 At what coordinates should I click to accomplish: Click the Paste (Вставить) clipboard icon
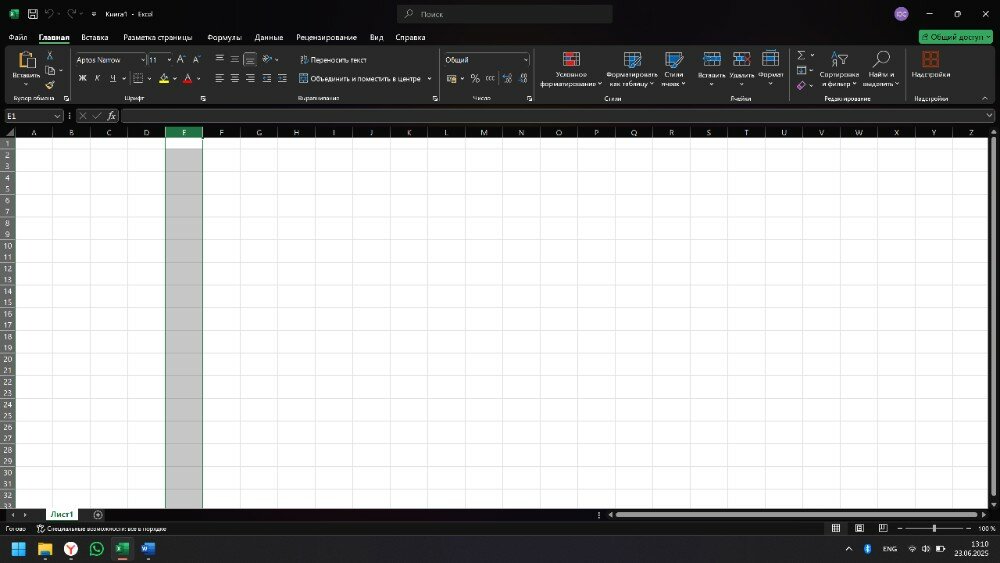coord(26,60)
